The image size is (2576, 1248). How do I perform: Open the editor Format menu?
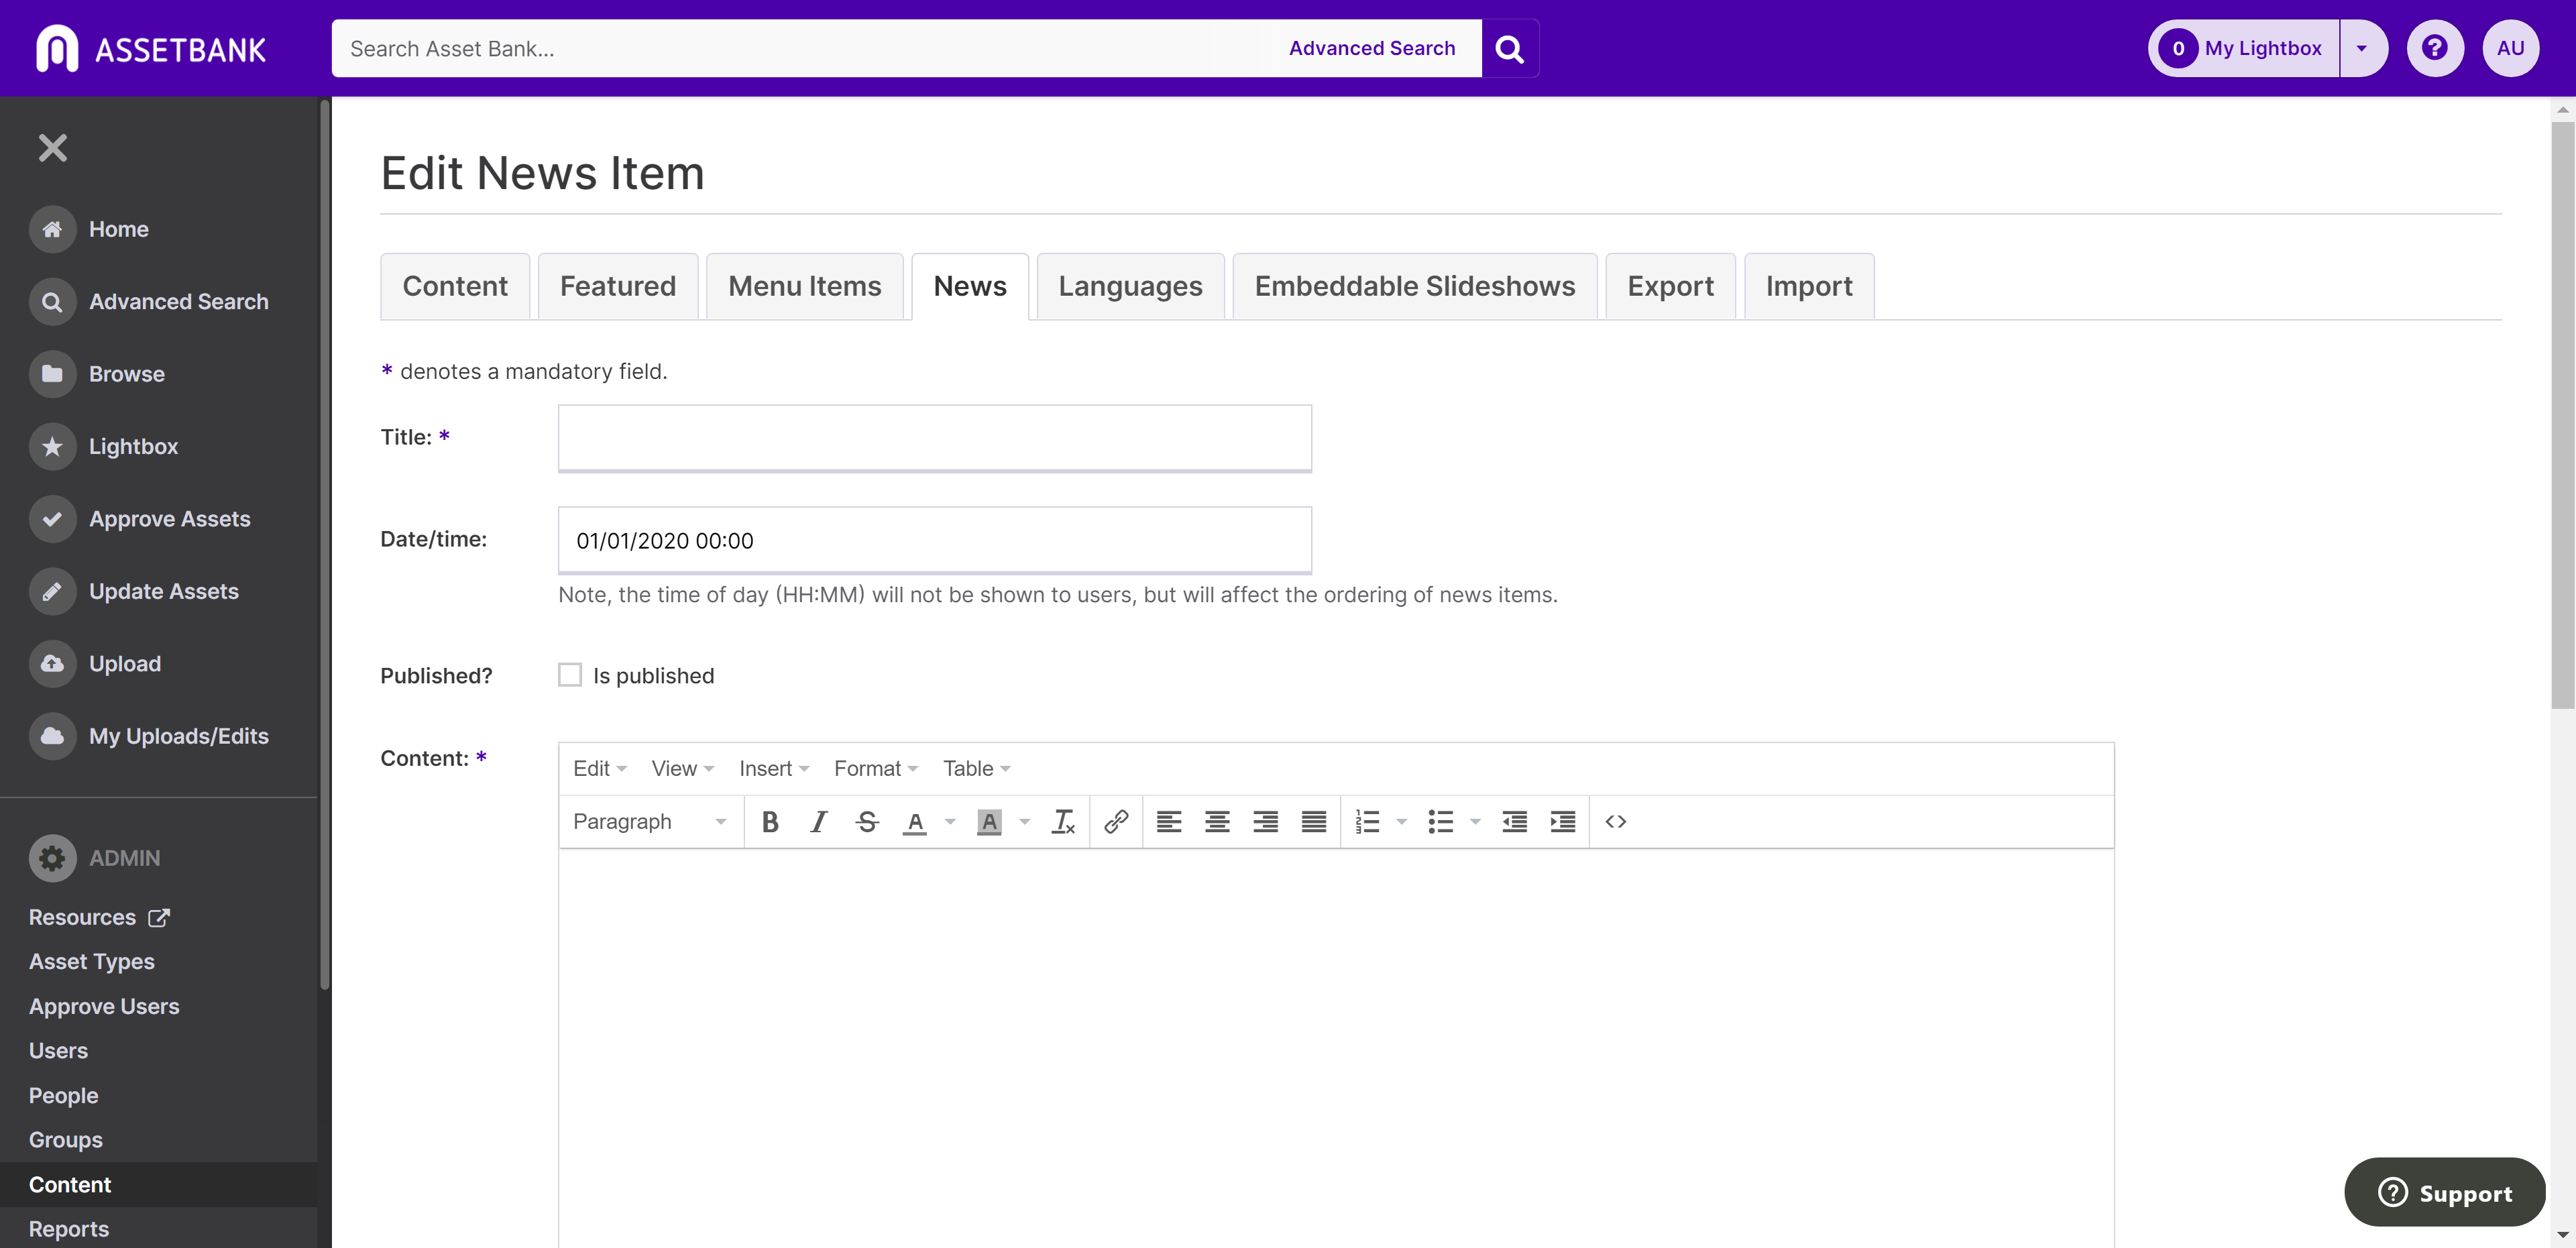(876, 768)
